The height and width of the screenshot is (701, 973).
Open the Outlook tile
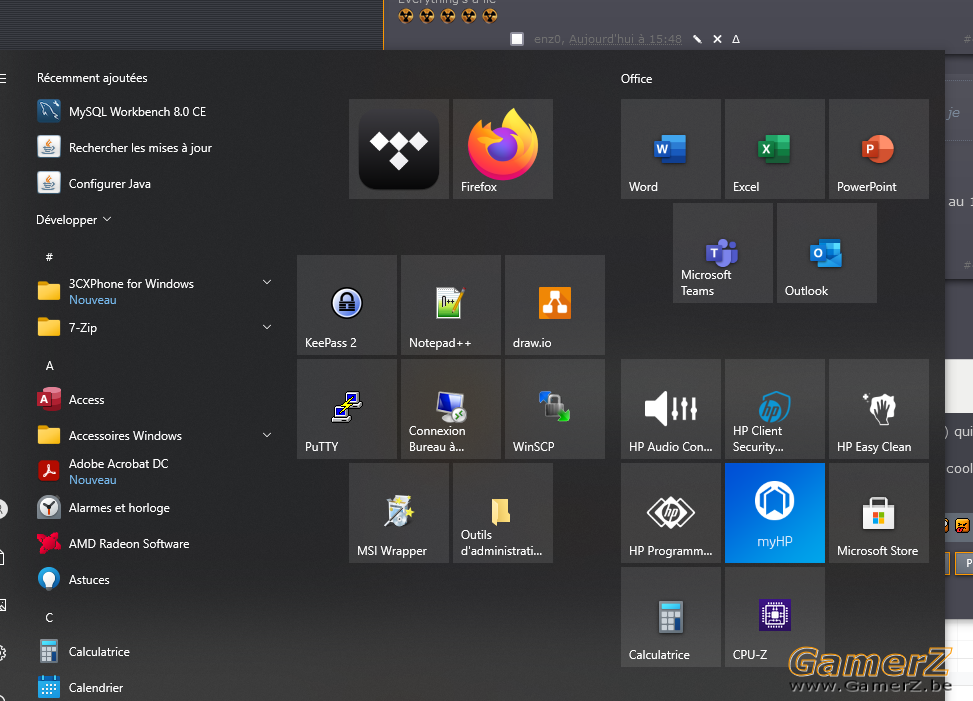coord(827,253)
